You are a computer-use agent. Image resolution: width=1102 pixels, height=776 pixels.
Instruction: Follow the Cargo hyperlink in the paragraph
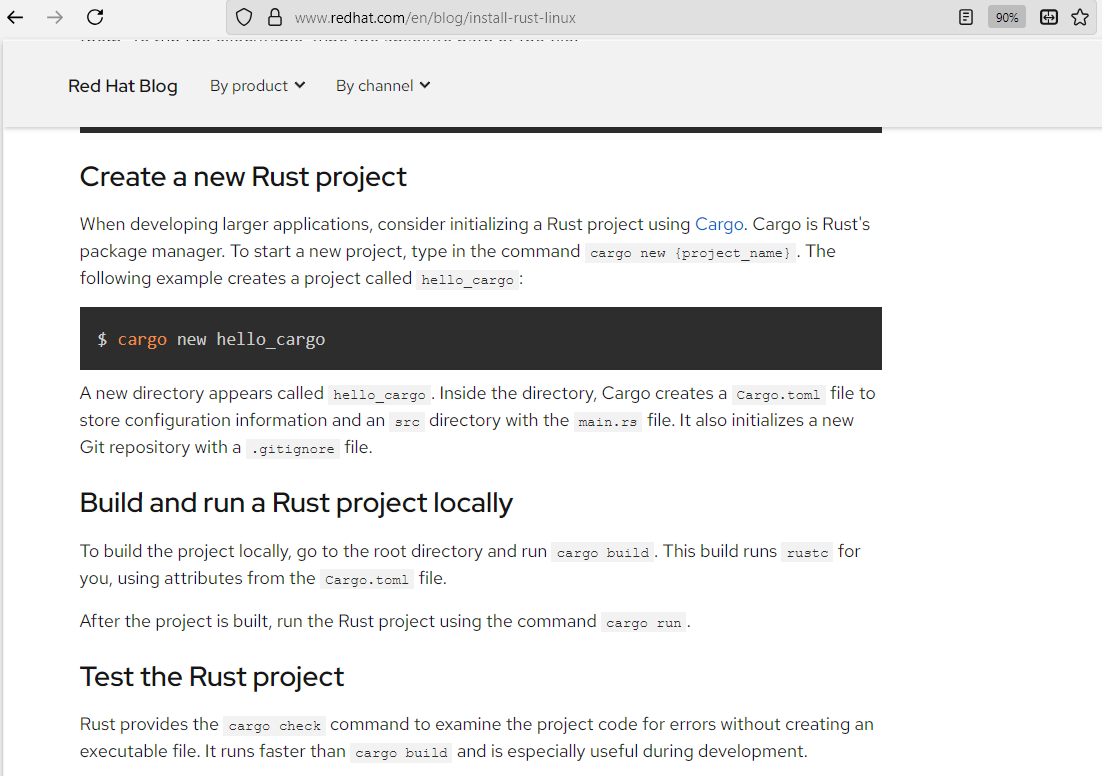pos(719,224)
